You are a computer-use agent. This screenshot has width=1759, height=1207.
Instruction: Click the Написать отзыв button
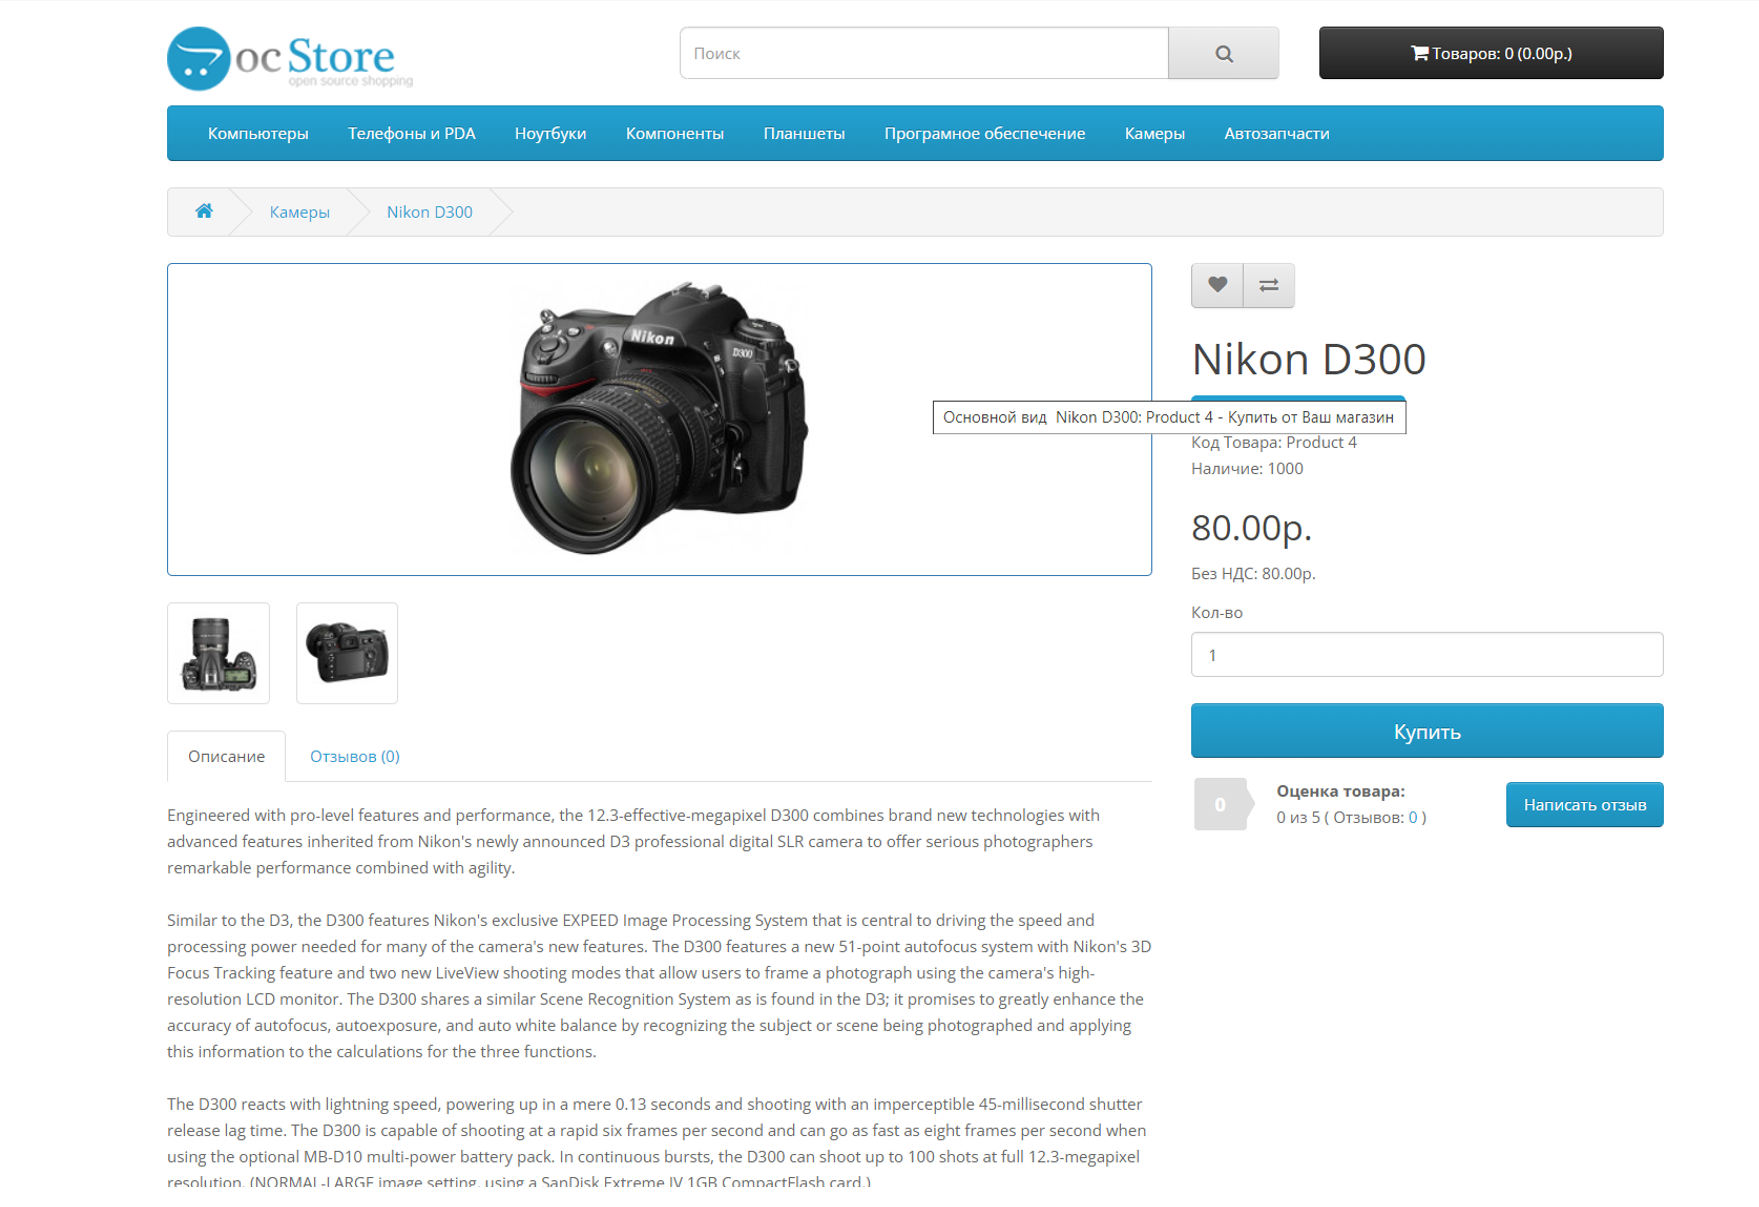click(x=1584, y=804)
